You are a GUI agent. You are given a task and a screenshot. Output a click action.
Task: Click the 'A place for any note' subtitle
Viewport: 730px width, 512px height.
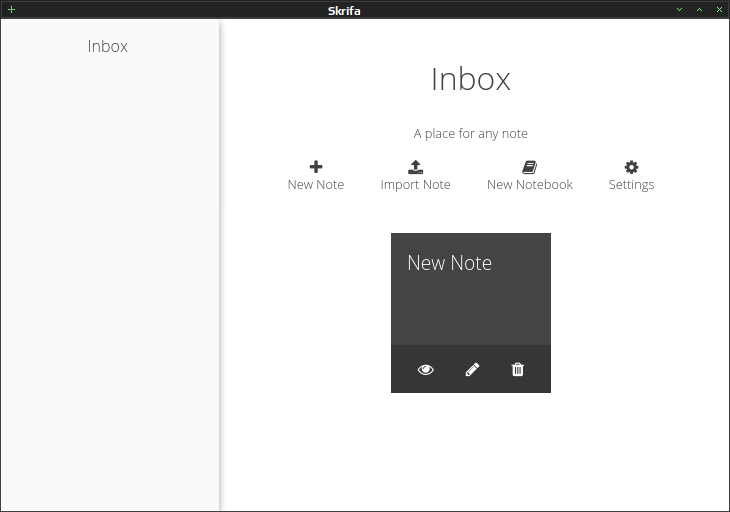point(471,134)
